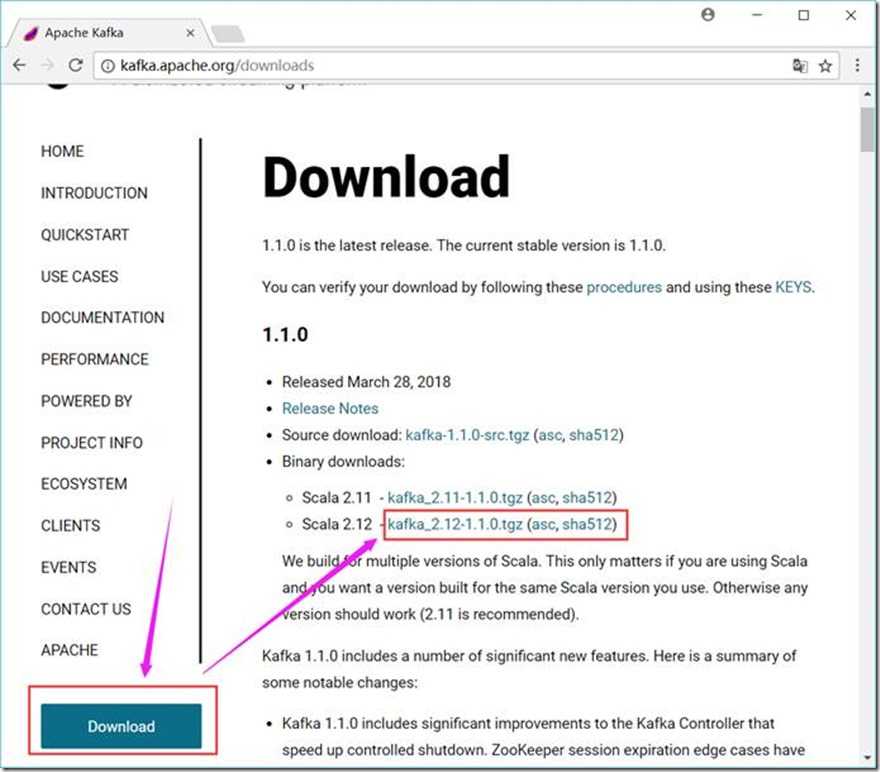Open sha512 link for Scala 2.11
The height and width of the screenshot is (772, 880).
tap(587, 498)
